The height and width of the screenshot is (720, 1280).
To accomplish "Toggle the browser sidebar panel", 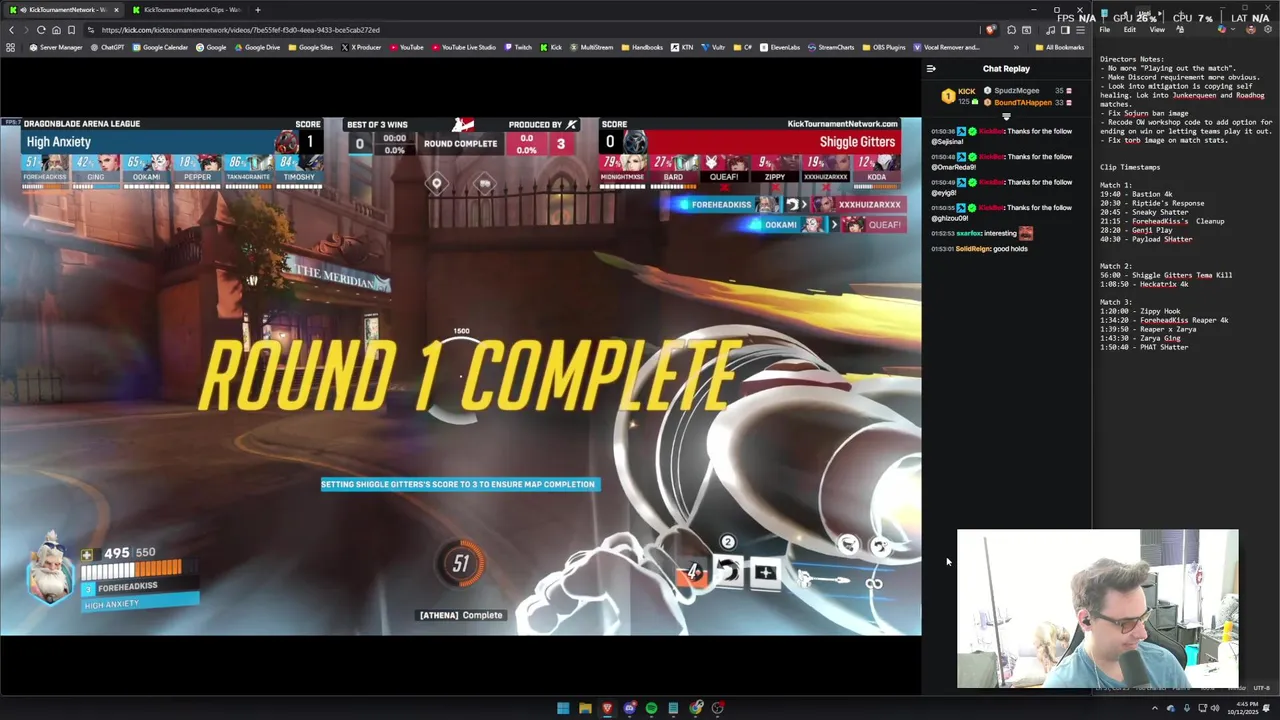I will 1065,30.
